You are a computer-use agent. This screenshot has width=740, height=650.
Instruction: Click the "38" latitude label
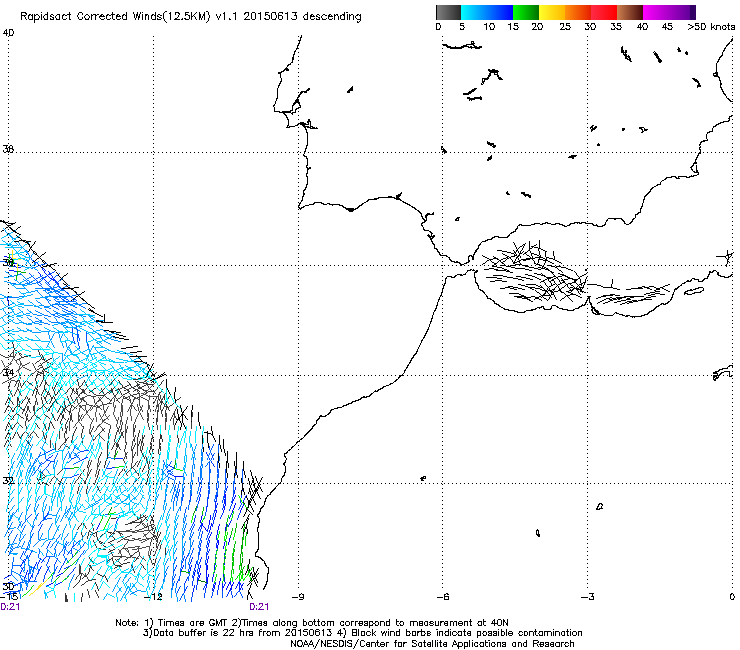8,149
